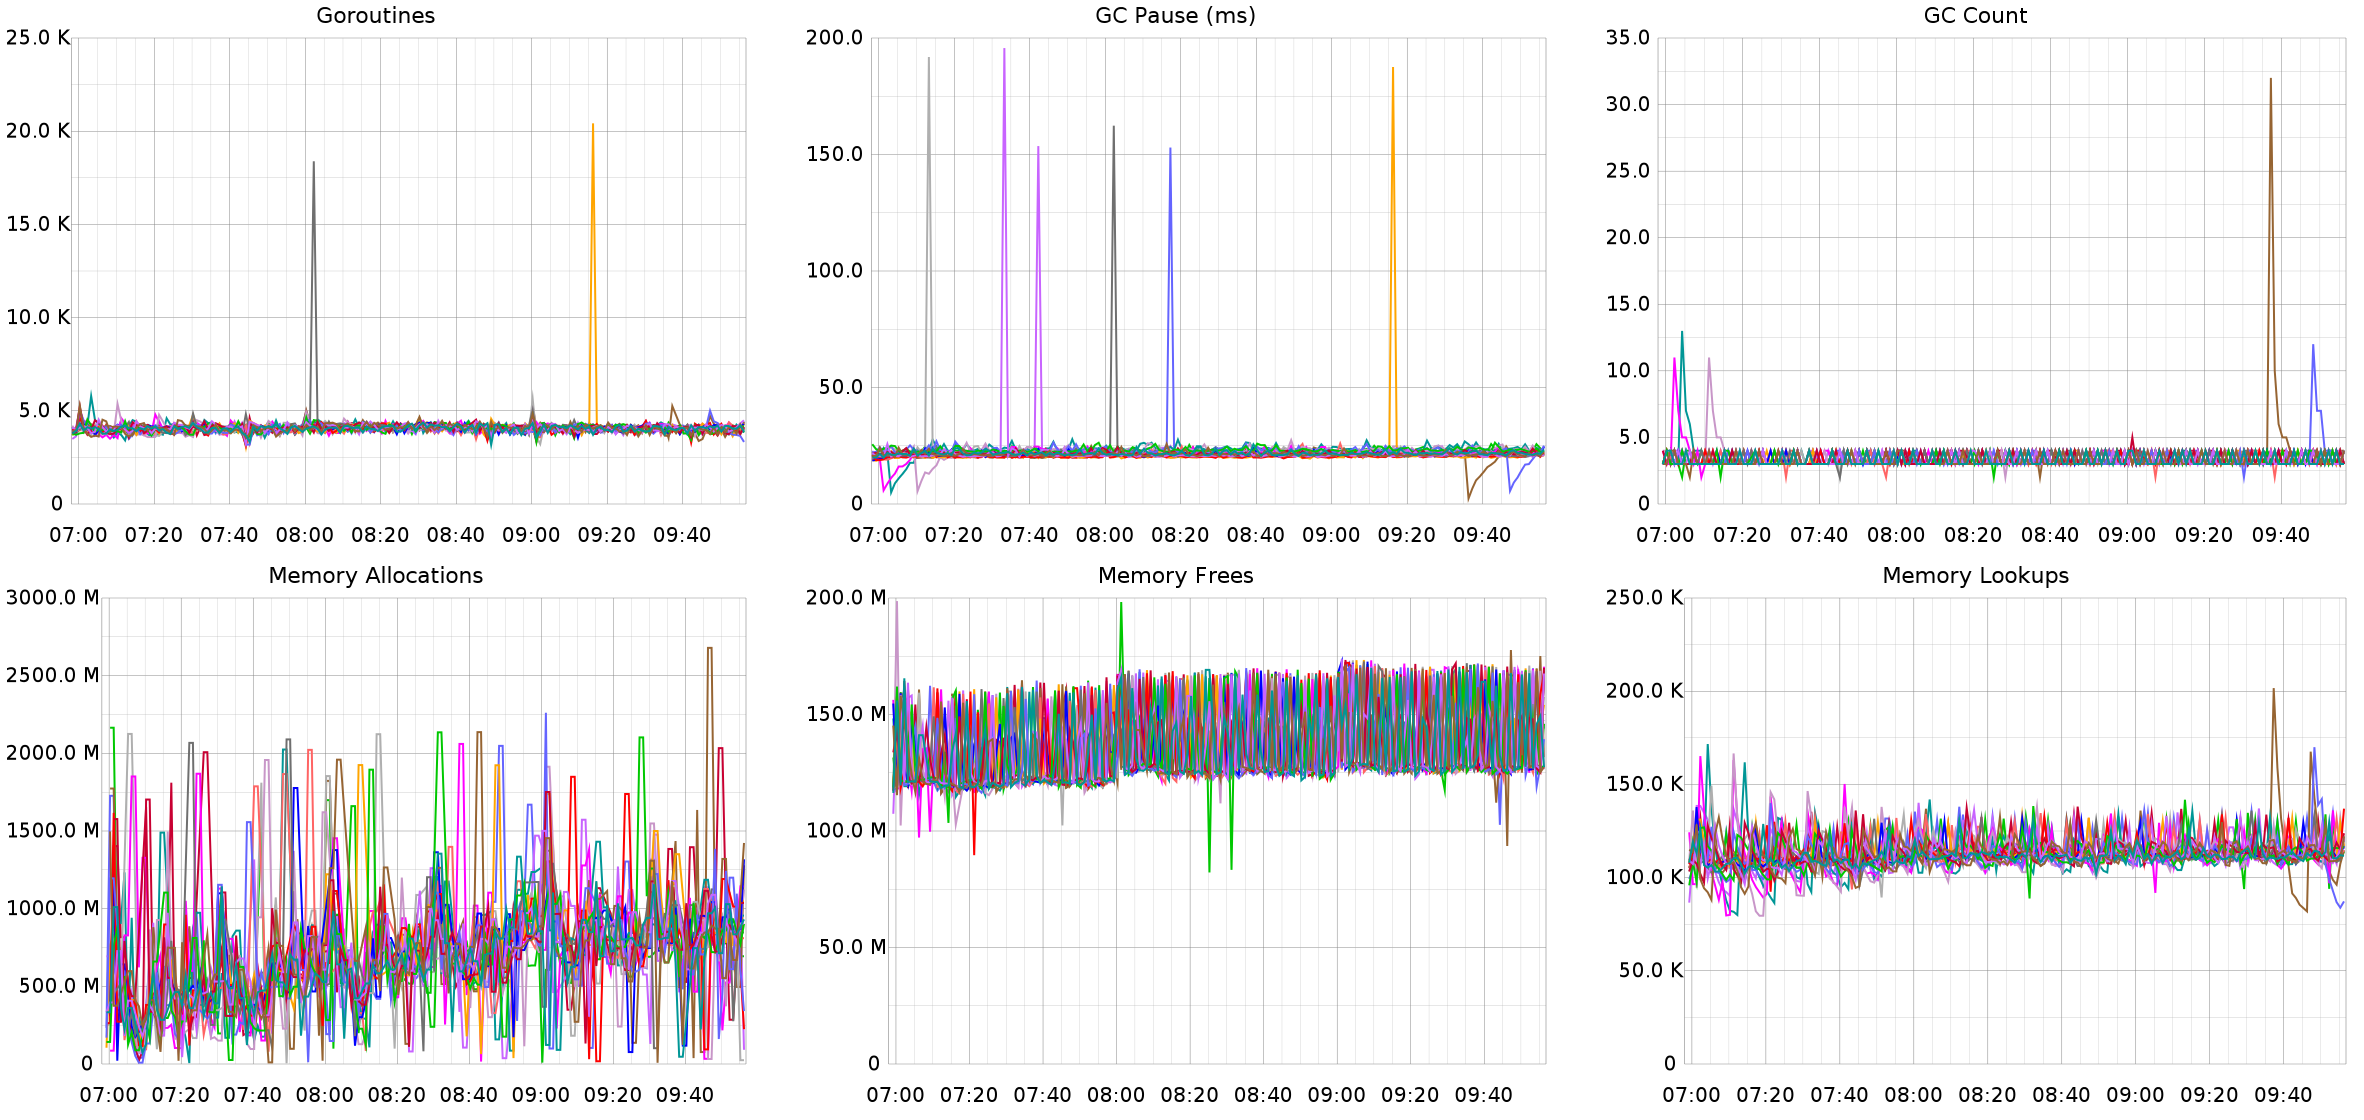Image resolution: width=2364 pixels, height=1120 pixels.
Task: Click the Memory Allocations chart title
Action: coord(375,576)
